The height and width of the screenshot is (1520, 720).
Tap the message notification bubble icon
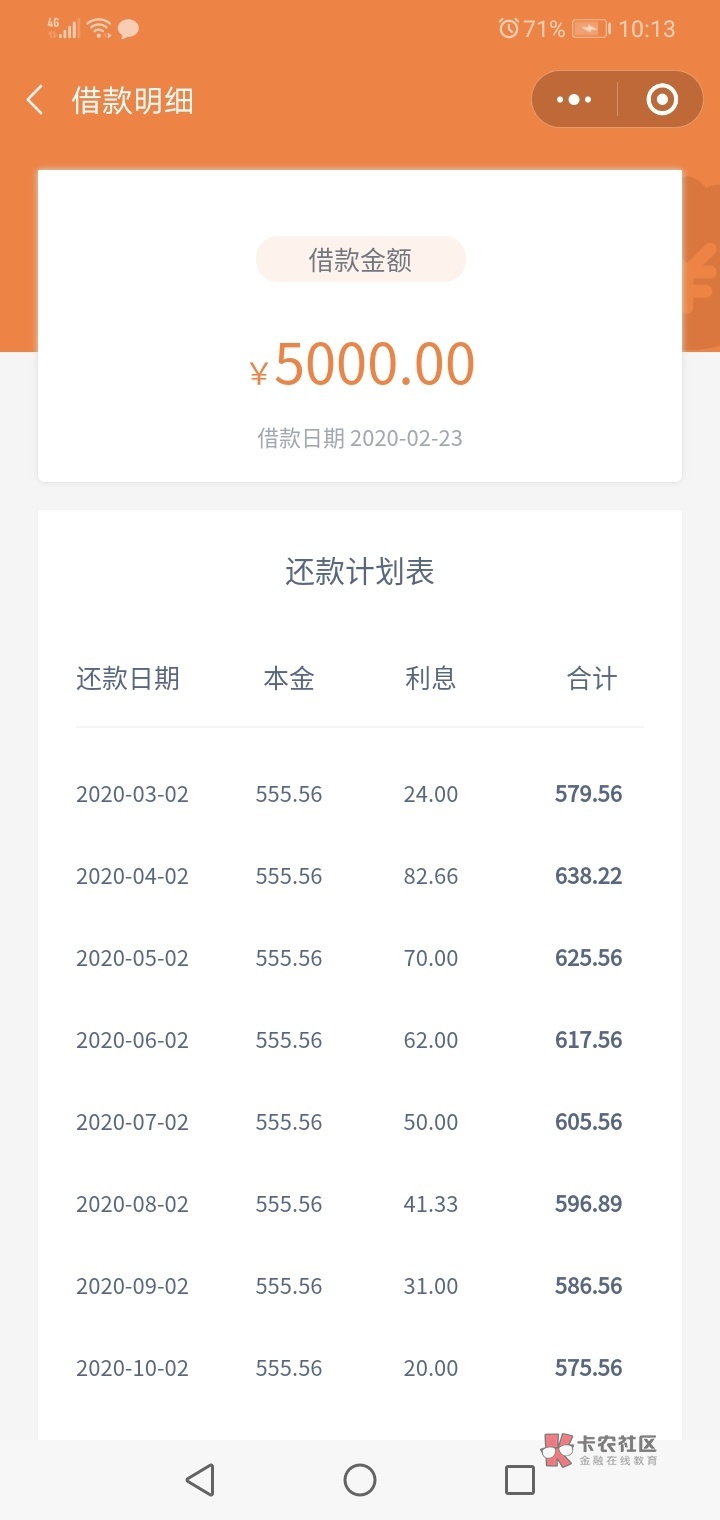click(x=128, y=29)
